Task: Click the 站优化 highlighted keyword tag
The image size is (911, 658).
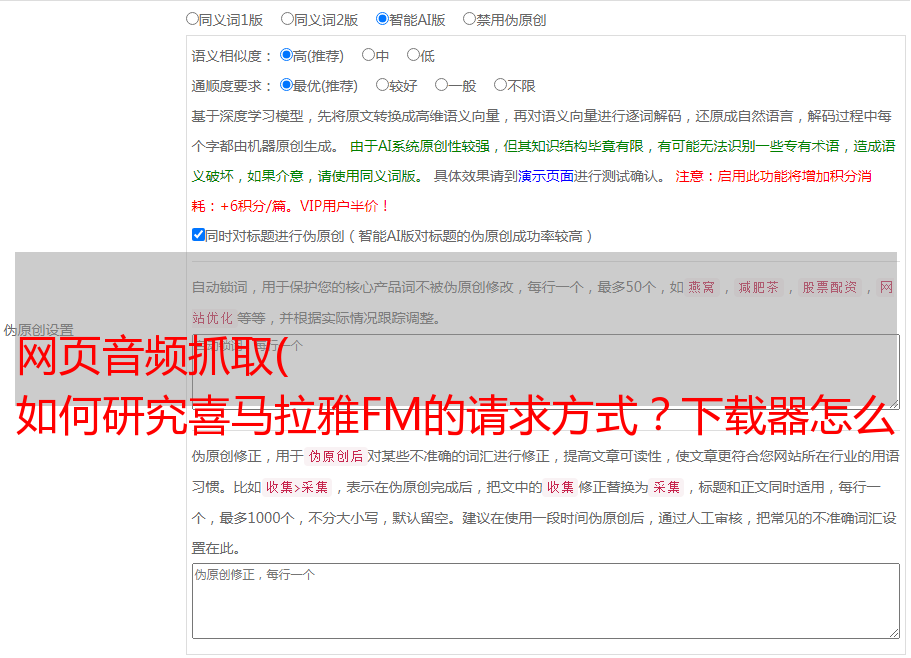Action: 213,318
